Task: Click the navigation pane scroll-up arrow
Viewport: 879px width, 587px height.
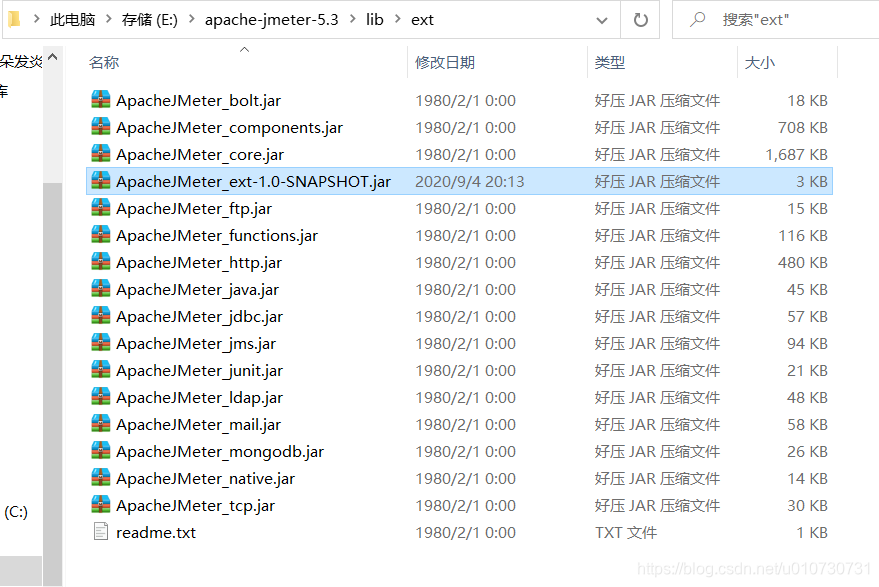Action: point(53,57)
